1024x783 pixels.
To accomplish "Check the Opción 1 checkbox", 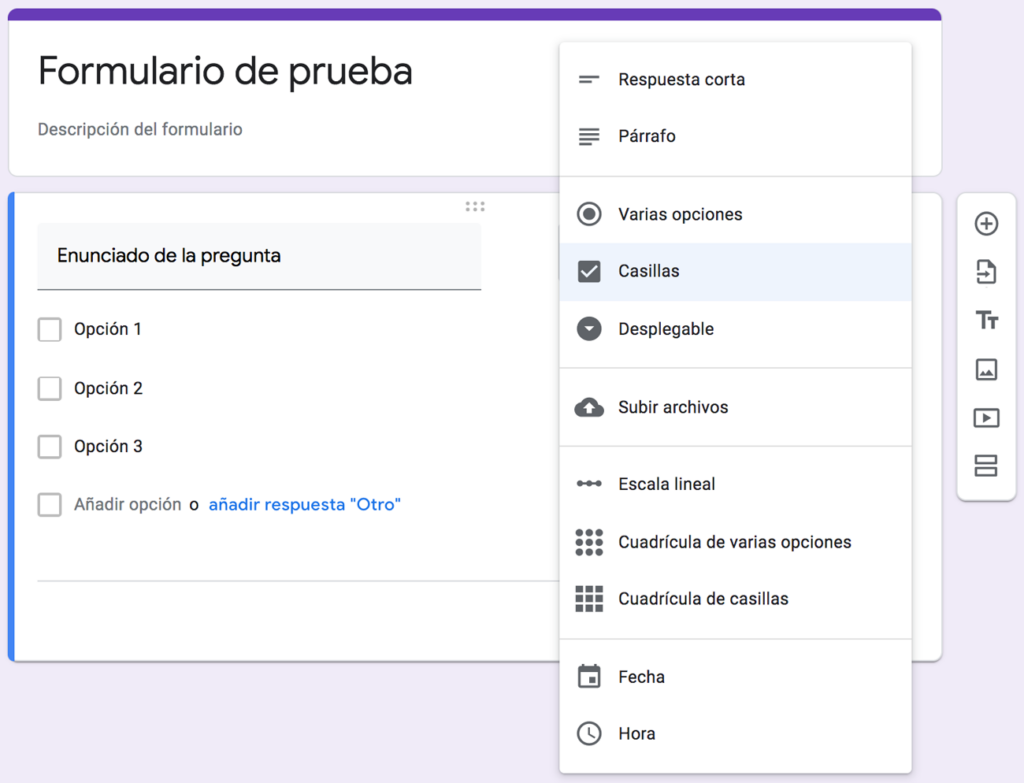I will click(50, 329).
